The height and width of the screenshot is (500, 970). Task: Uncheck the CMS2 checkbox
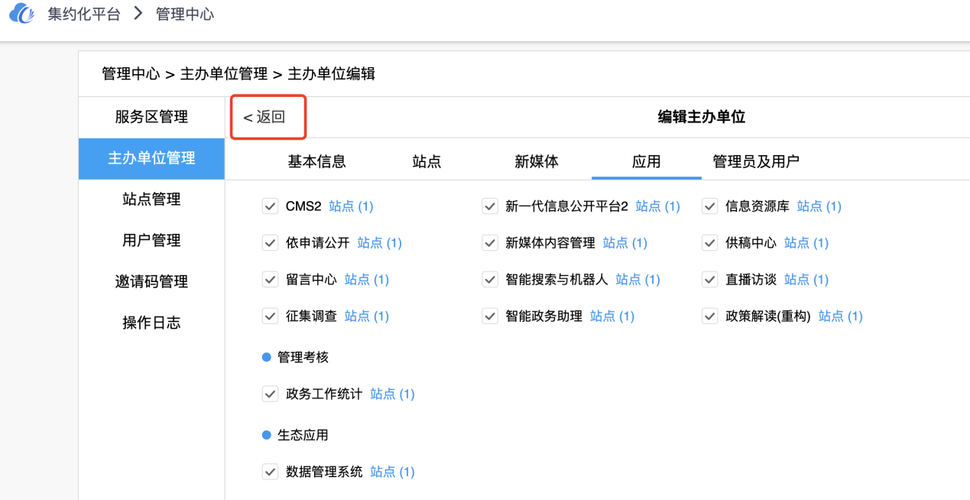coord(270,206)
